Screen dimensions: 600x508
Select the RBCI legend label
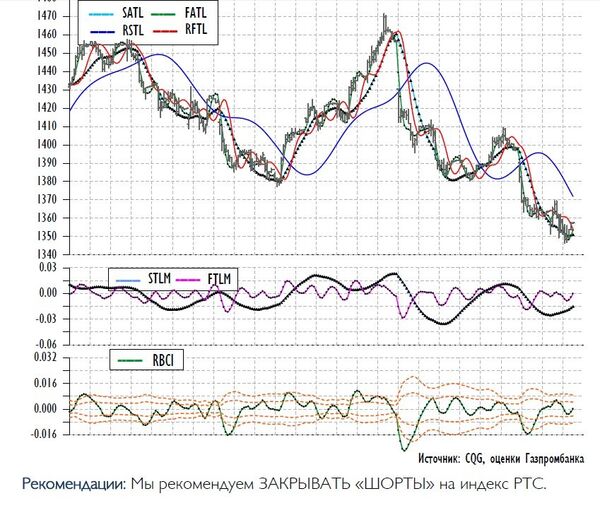tap(162, 357)
